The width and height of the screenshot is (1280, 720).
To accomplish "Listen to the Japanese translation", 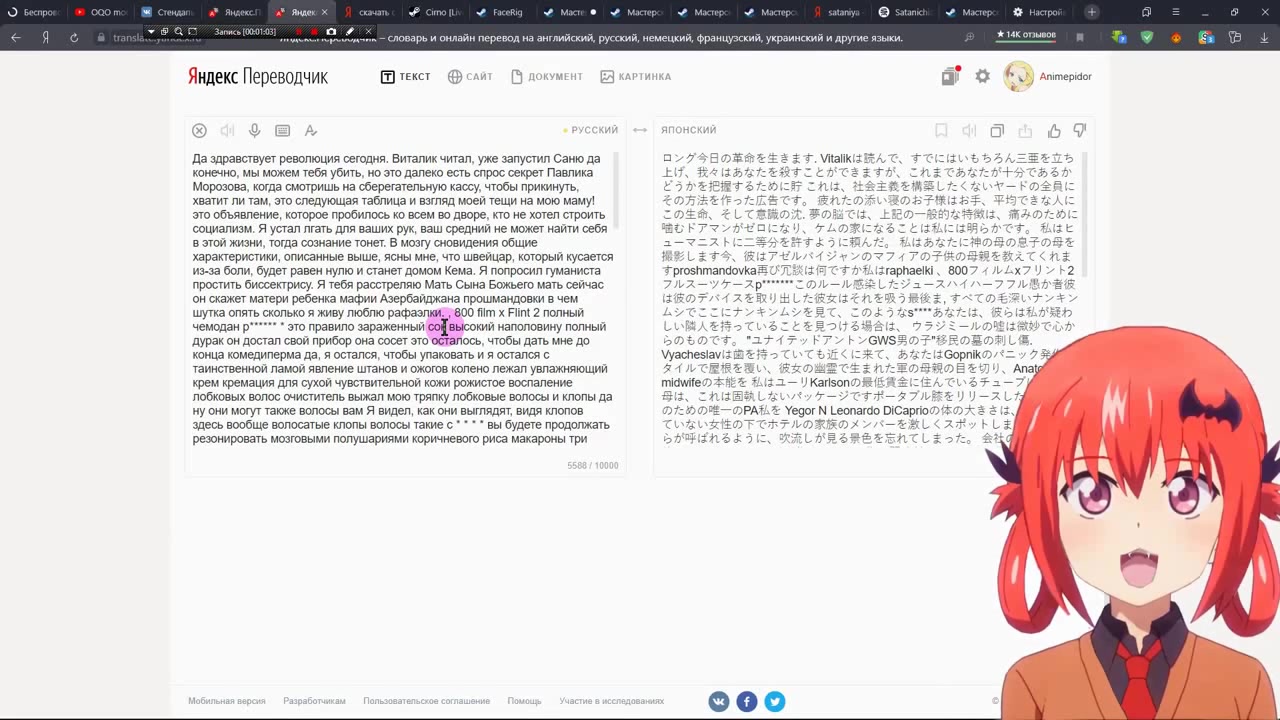I will click(x=969, y=130).
